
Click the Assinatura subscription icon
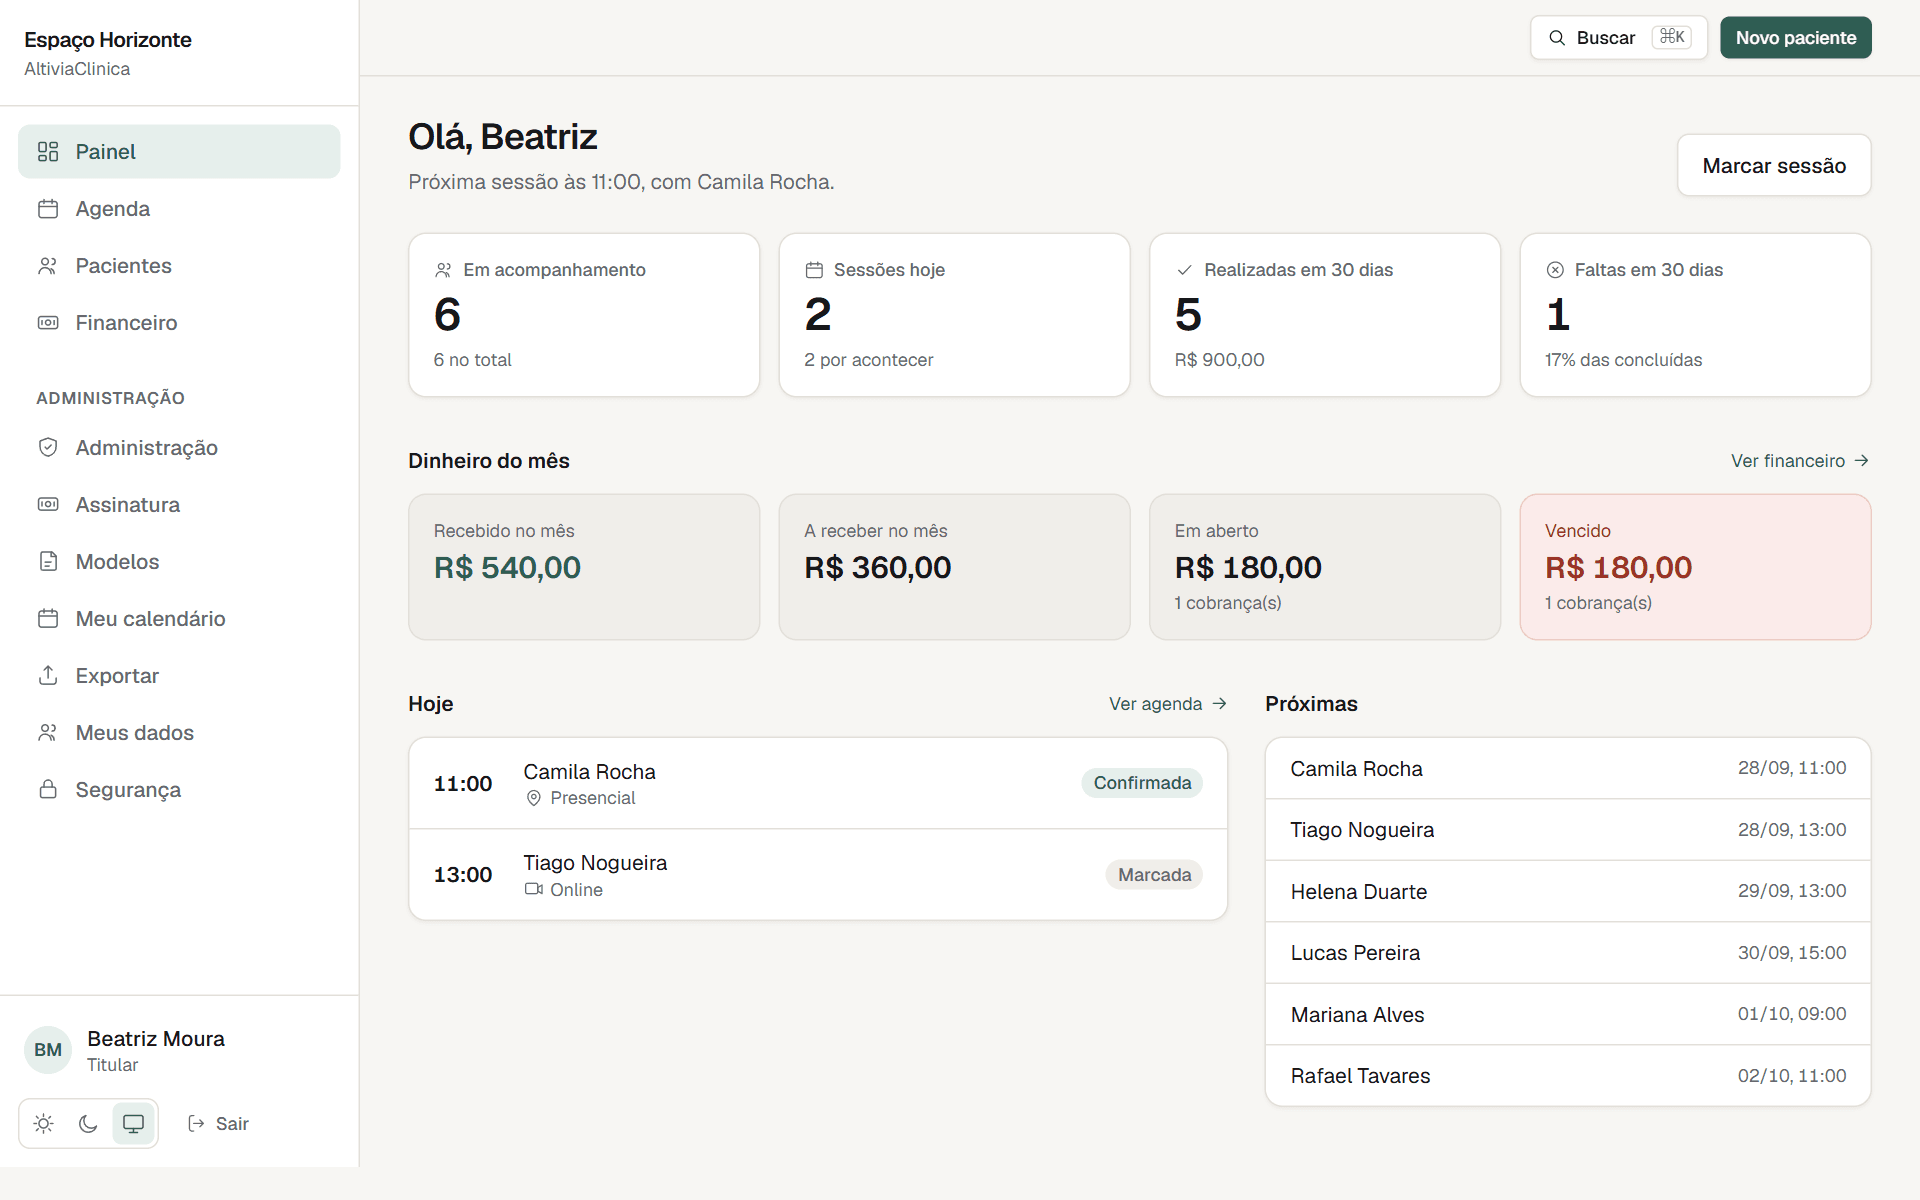(48, 505)
